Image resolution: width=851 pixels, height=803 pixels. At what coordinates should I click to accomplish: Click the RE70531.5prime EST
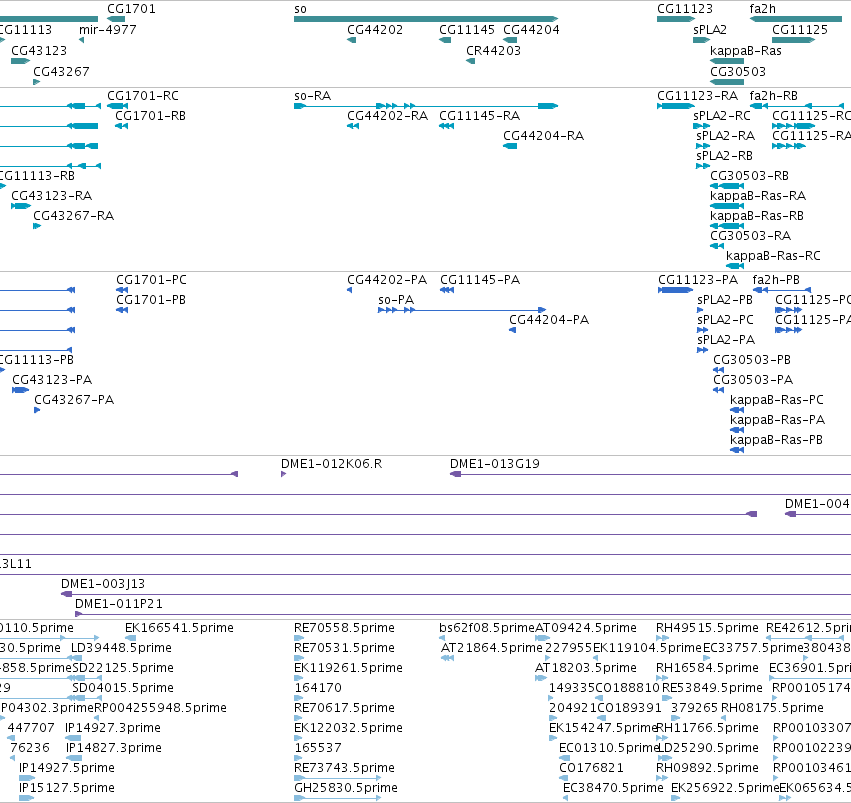(299, 658)
